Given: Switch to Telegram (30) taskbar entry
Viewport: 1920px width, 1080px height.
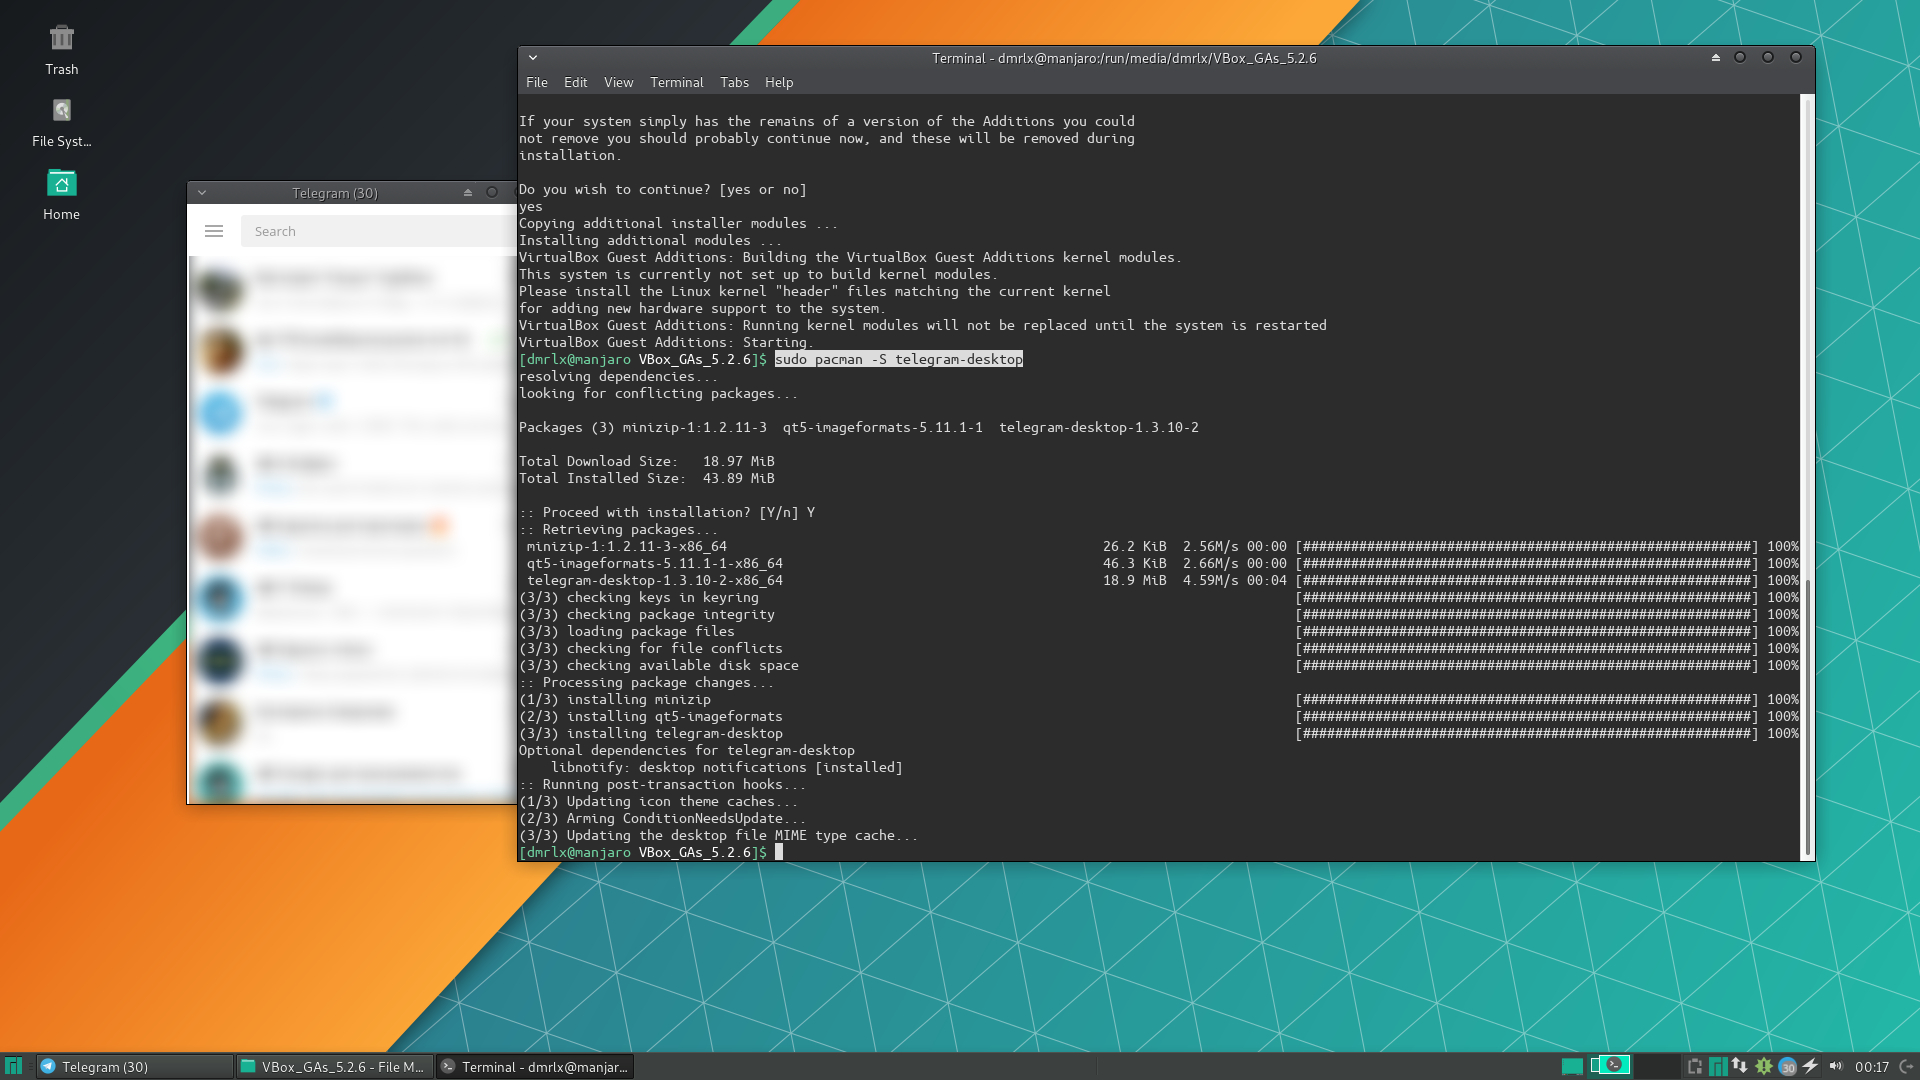Looking at the screenshot, I should point(134,1067).
